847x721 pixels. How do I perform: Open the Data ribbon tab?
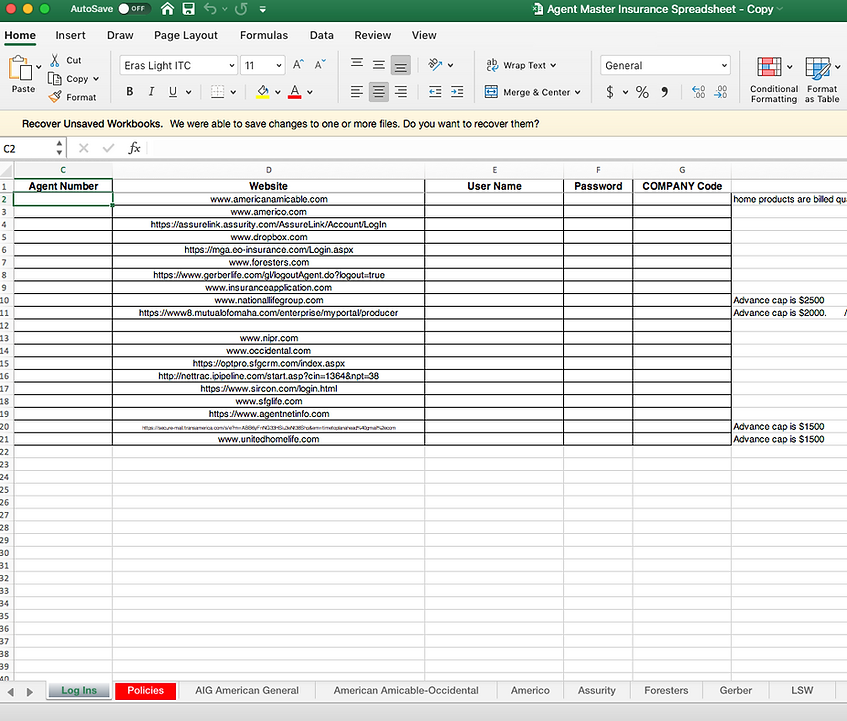(321, 35)
